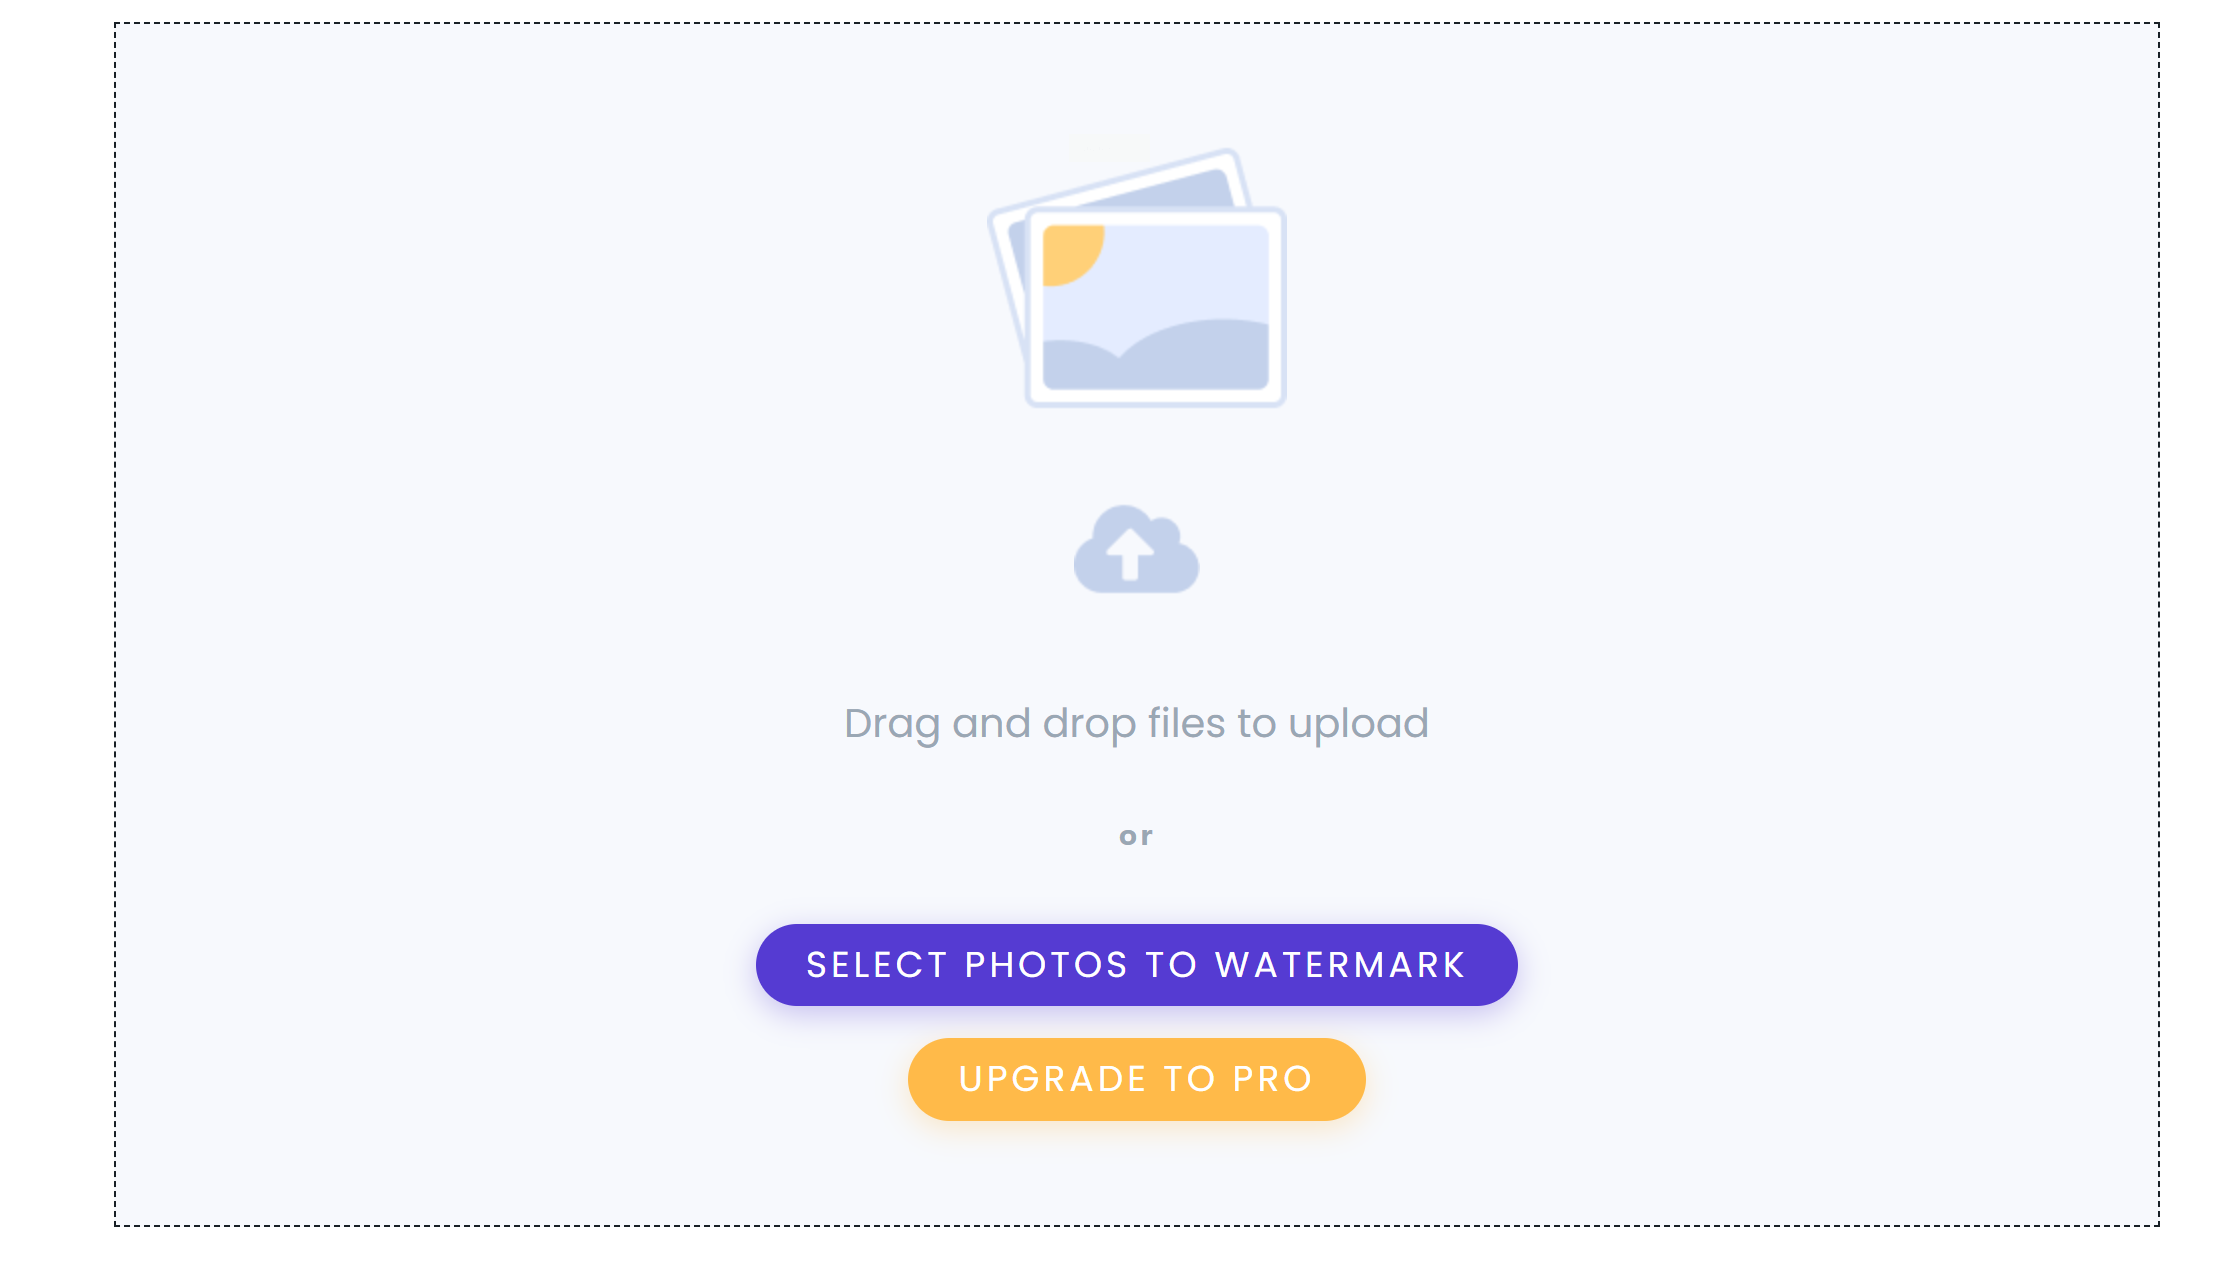This screenshot has height=1274, width=2218.
Task: Click the yellow sun in photo illustration
Action: coord(1070,251)
